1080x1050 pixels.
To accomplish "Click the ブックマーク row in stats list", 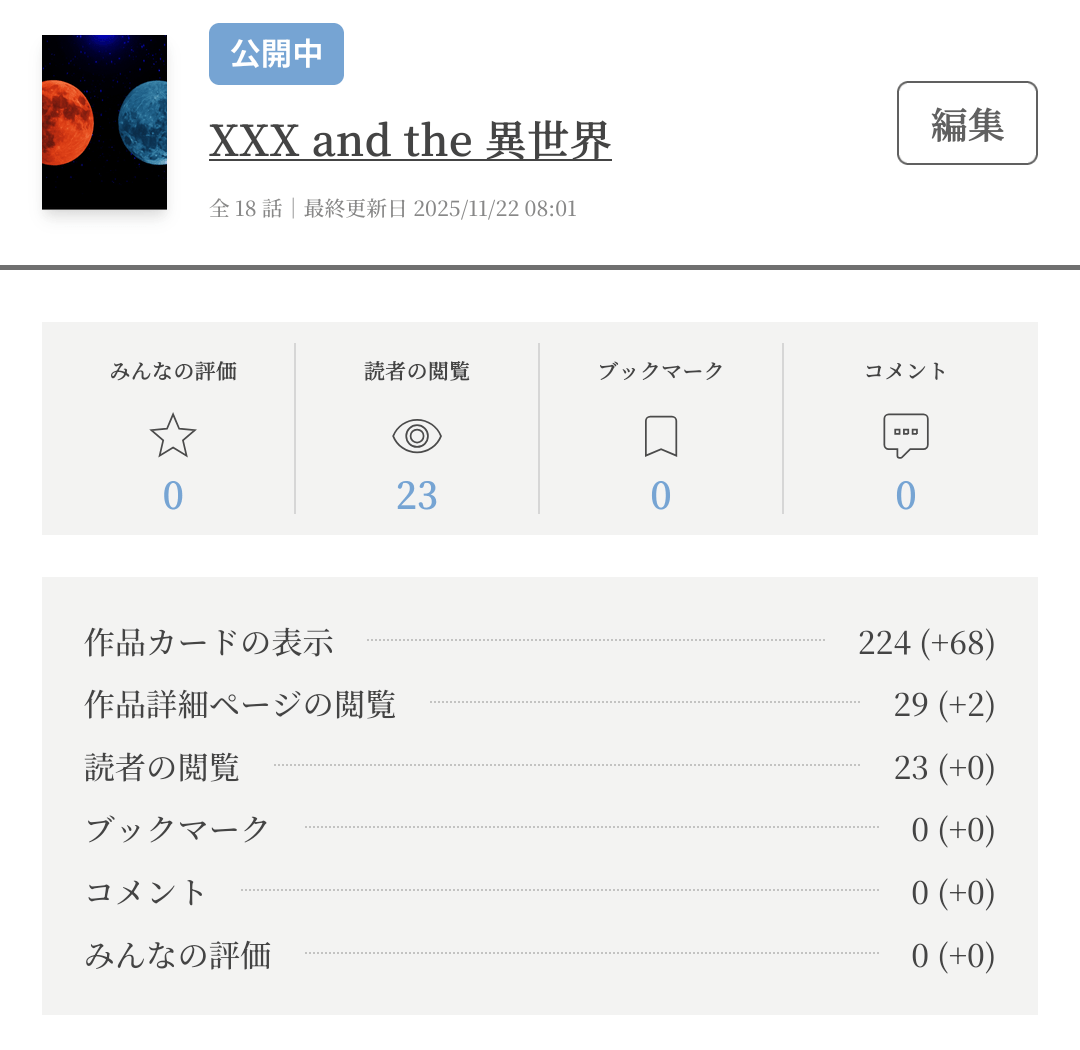I will [x=178, y=830].
